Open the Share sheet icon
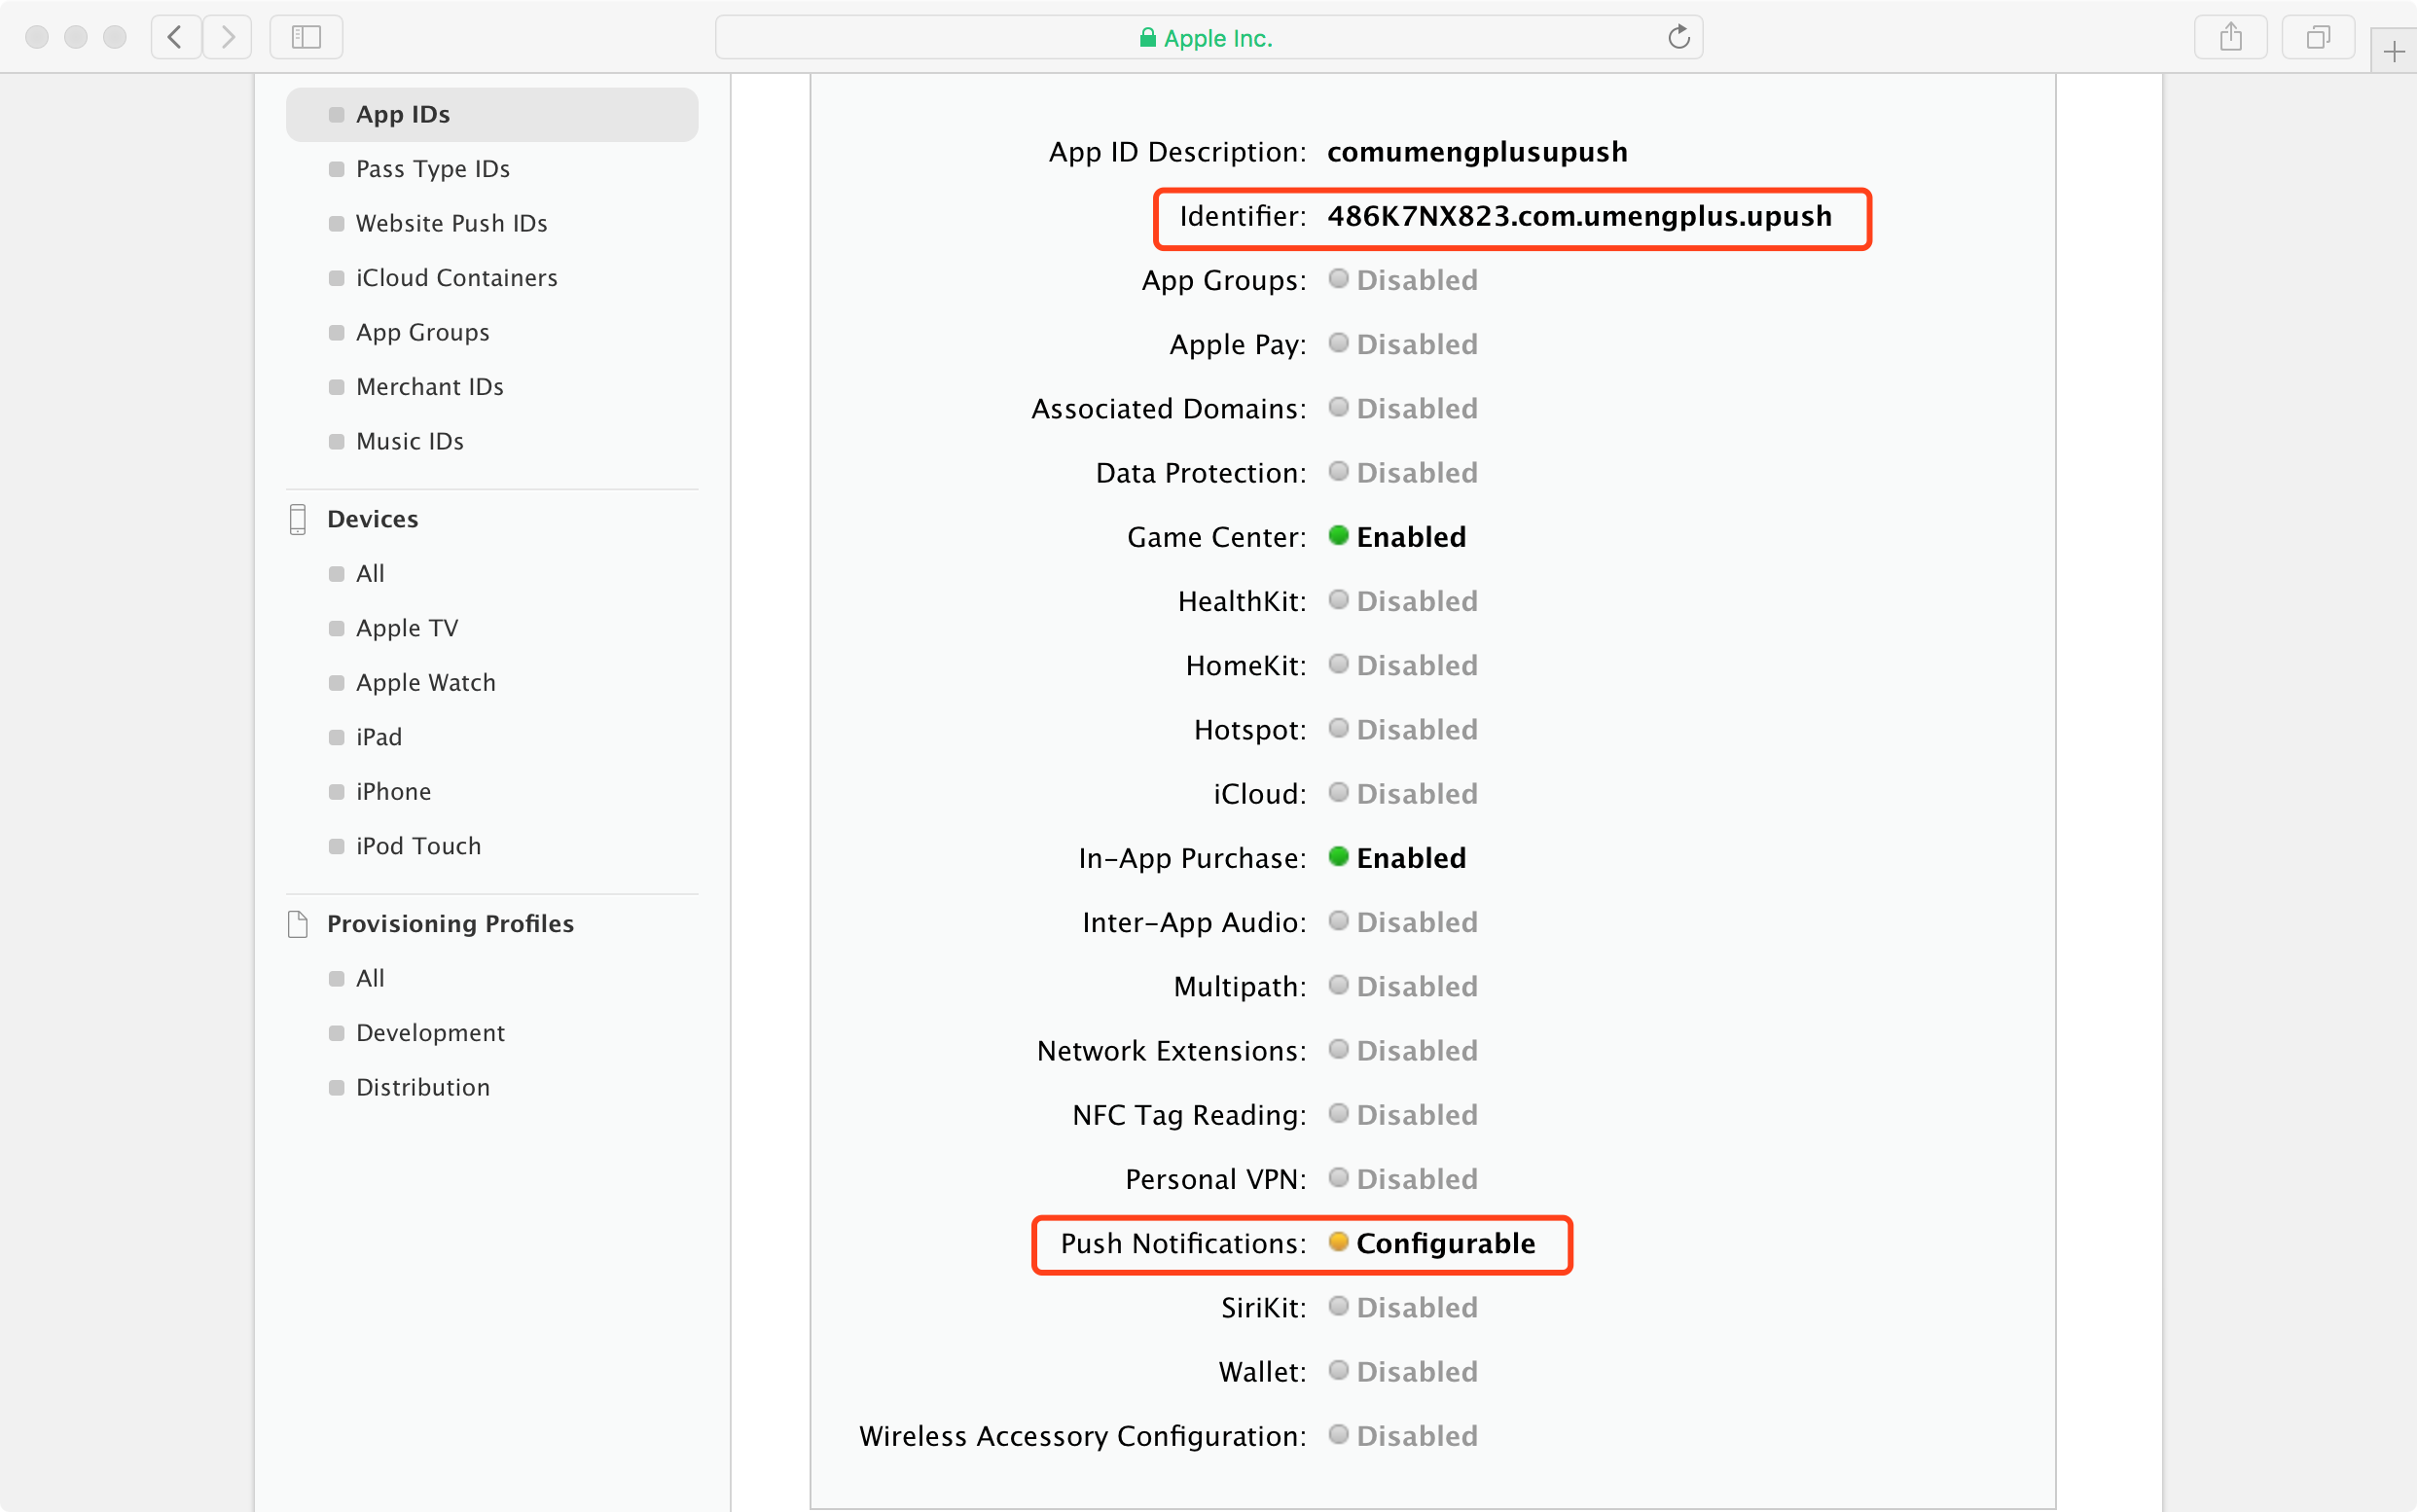The width and height of the screenshot is (2417, 1512). (x=2230, y=38)
